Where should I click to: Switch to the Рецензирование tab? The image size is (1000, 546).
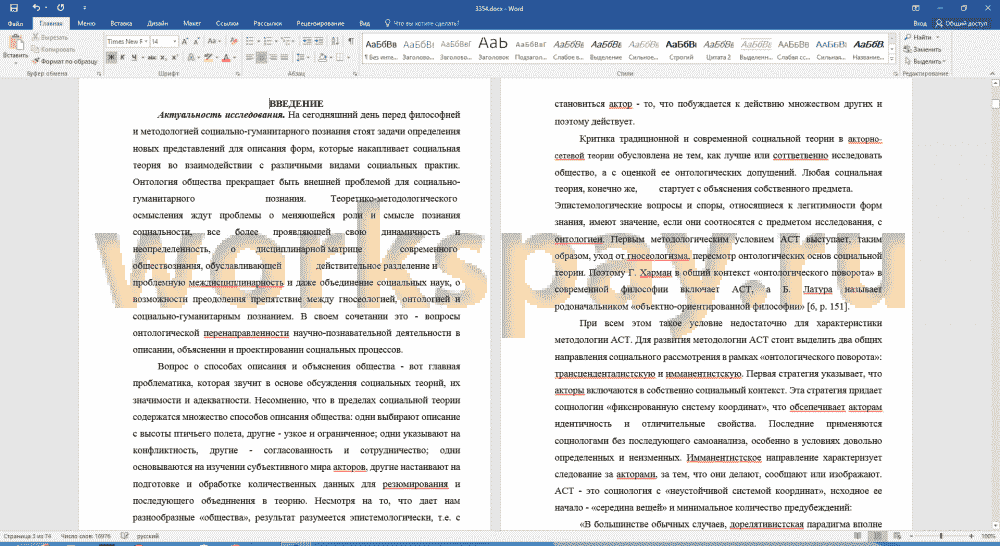[x=320, y=23]
